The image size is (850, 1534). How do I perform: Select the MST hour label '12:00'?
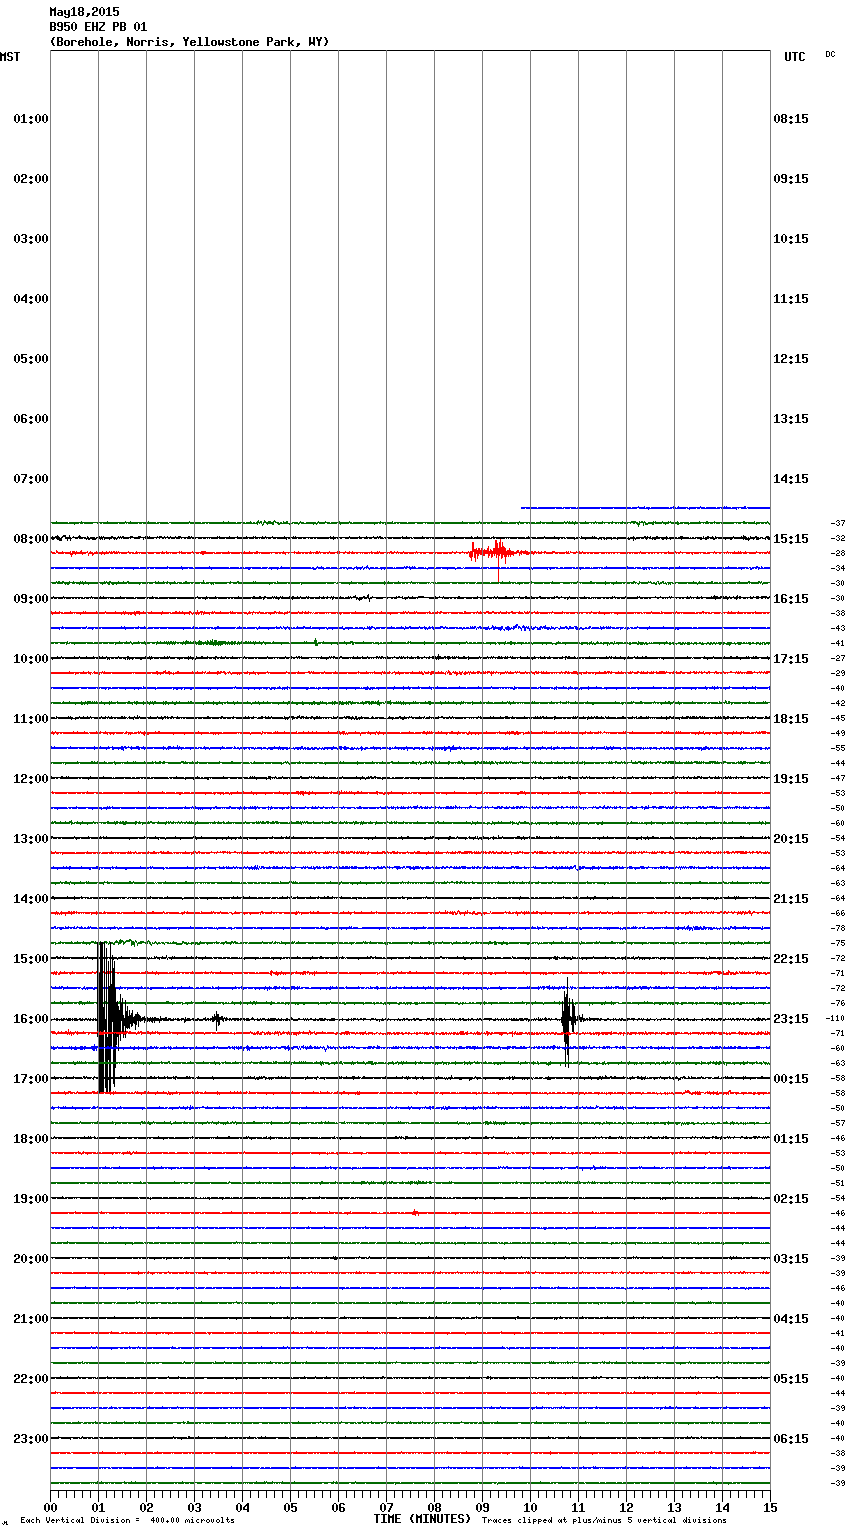pos(31,779)
